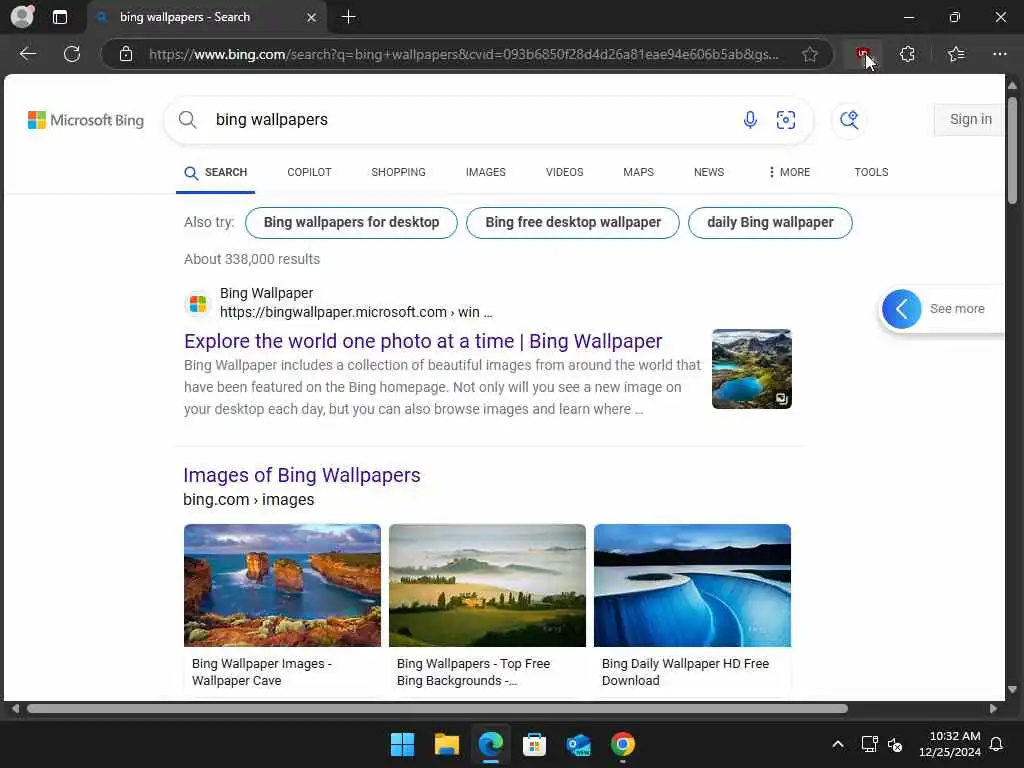The height and width of the screenshot is (768, 1024).
Task: Click the Sign in button
Action: [x=970, y=120]
